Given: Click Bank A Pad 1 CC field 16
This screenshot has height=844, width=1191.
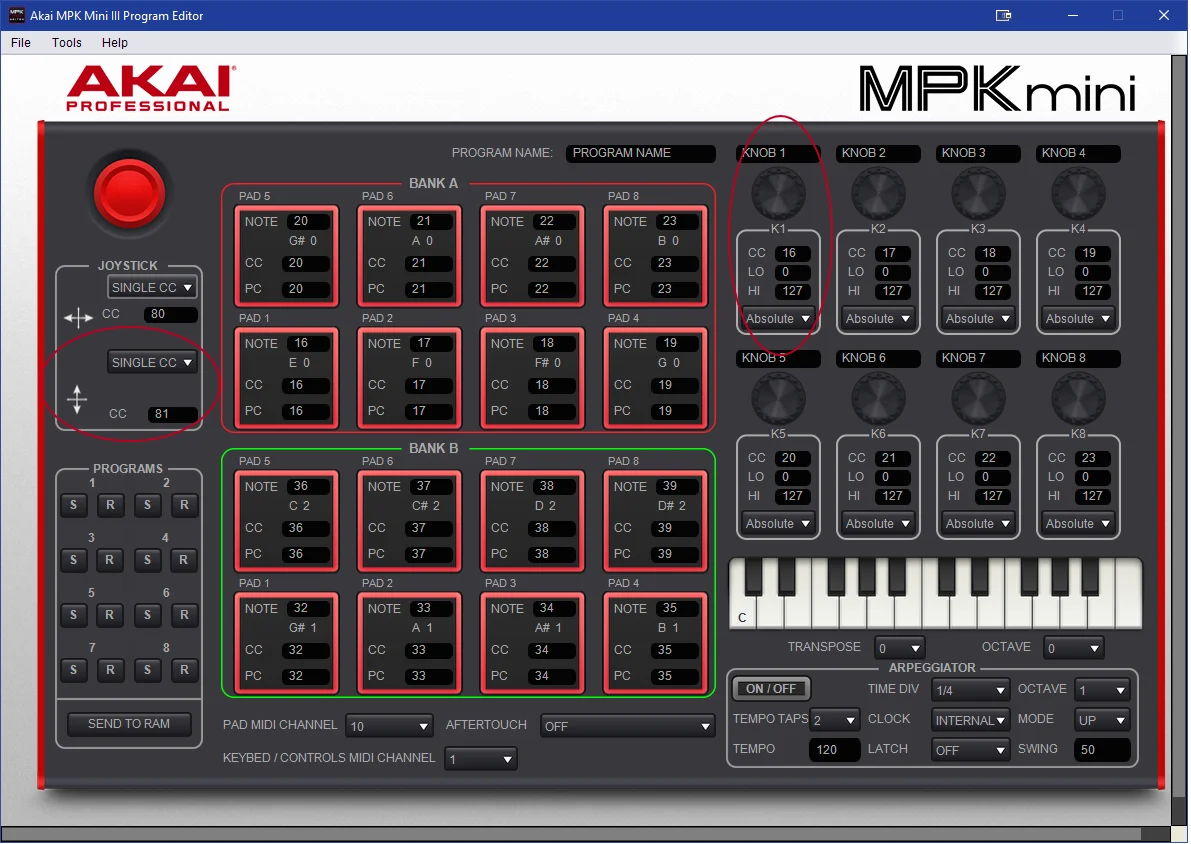Looking at the screenshot, I should click(x=305, y=386).
